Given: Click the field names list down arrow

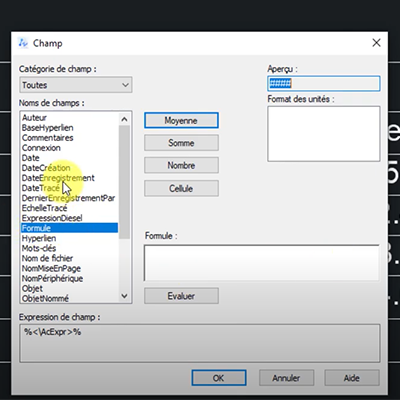Looking at the screenshot, I should [124, 296].
